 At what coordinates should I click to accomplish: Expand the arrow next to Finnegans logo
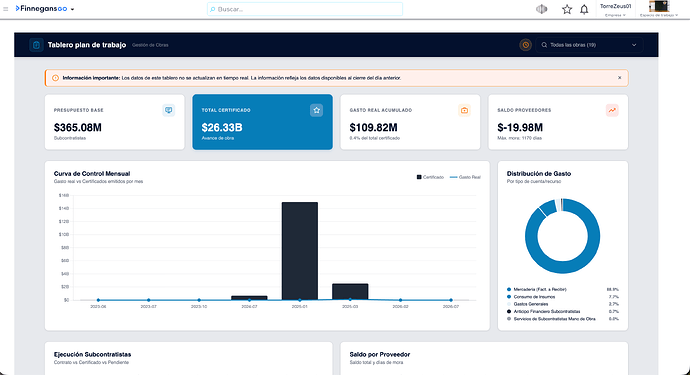coord(72,9)
